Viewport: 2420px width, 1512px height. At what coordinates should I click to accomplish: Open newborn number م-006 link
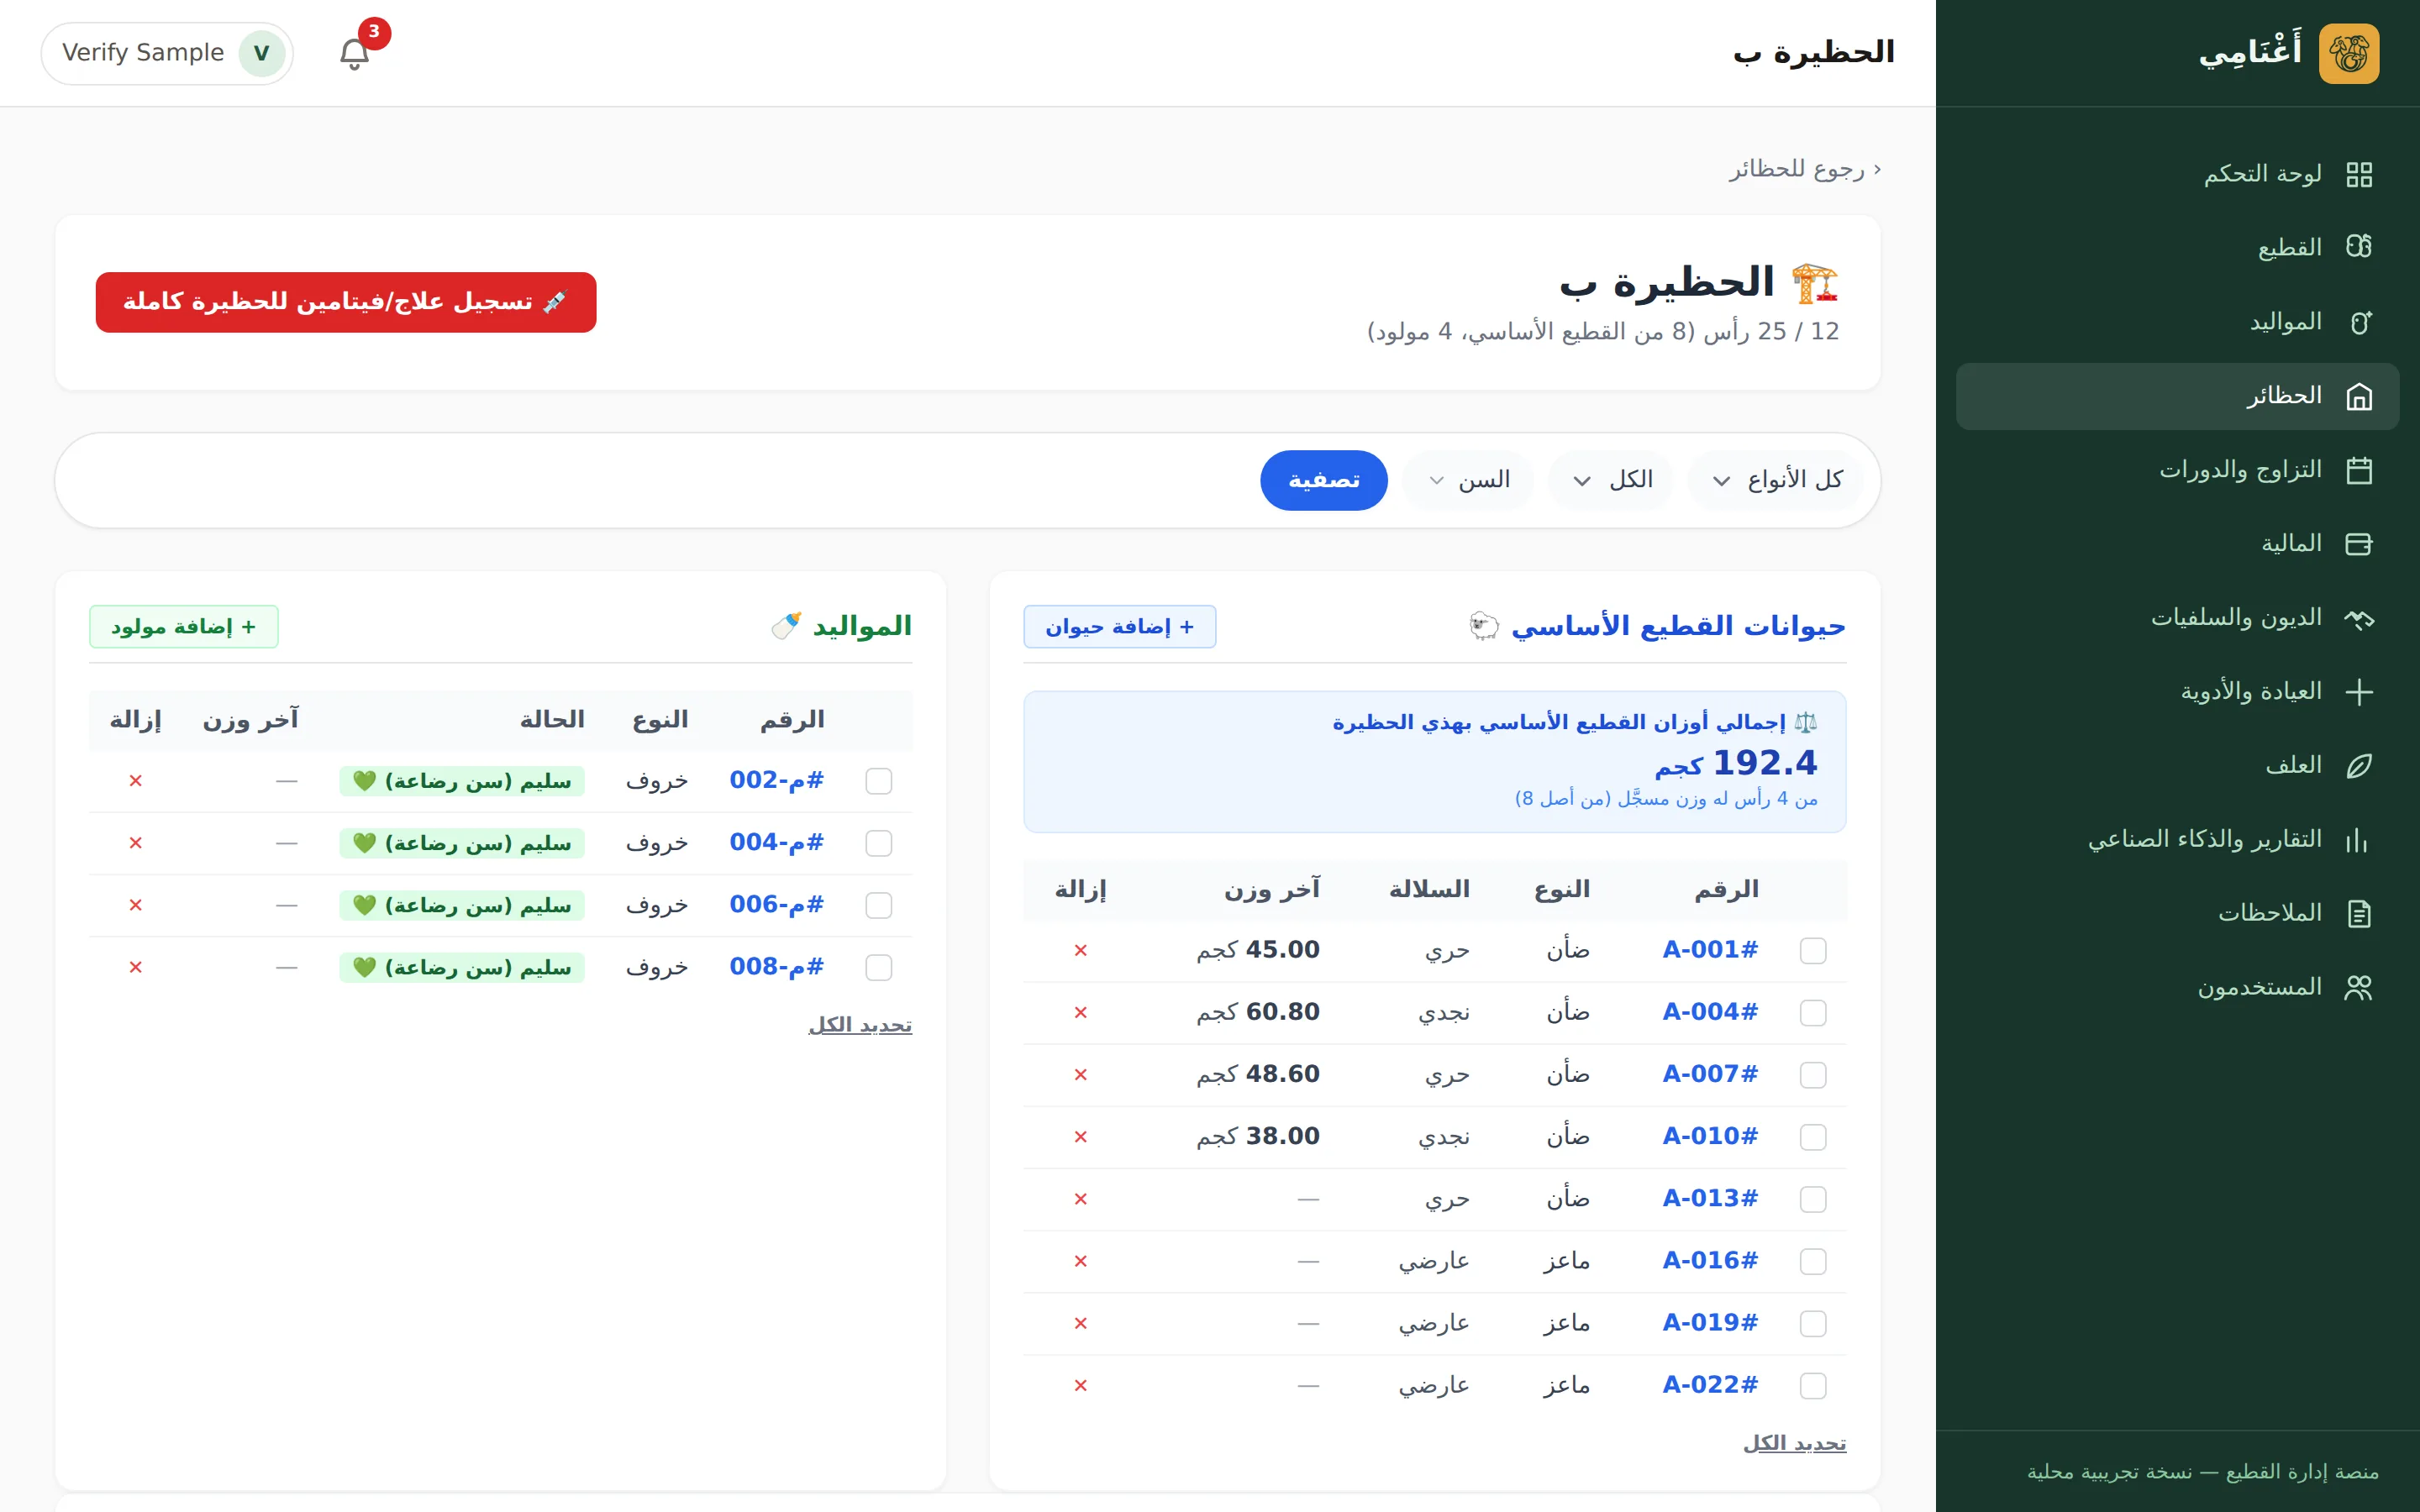(776, 904)
